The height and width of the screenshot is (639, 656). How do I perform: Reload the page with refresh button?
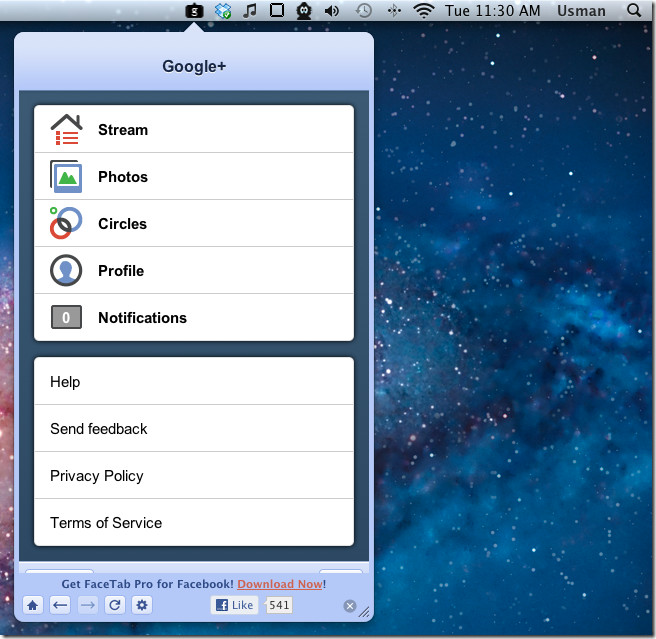(115, 605)
